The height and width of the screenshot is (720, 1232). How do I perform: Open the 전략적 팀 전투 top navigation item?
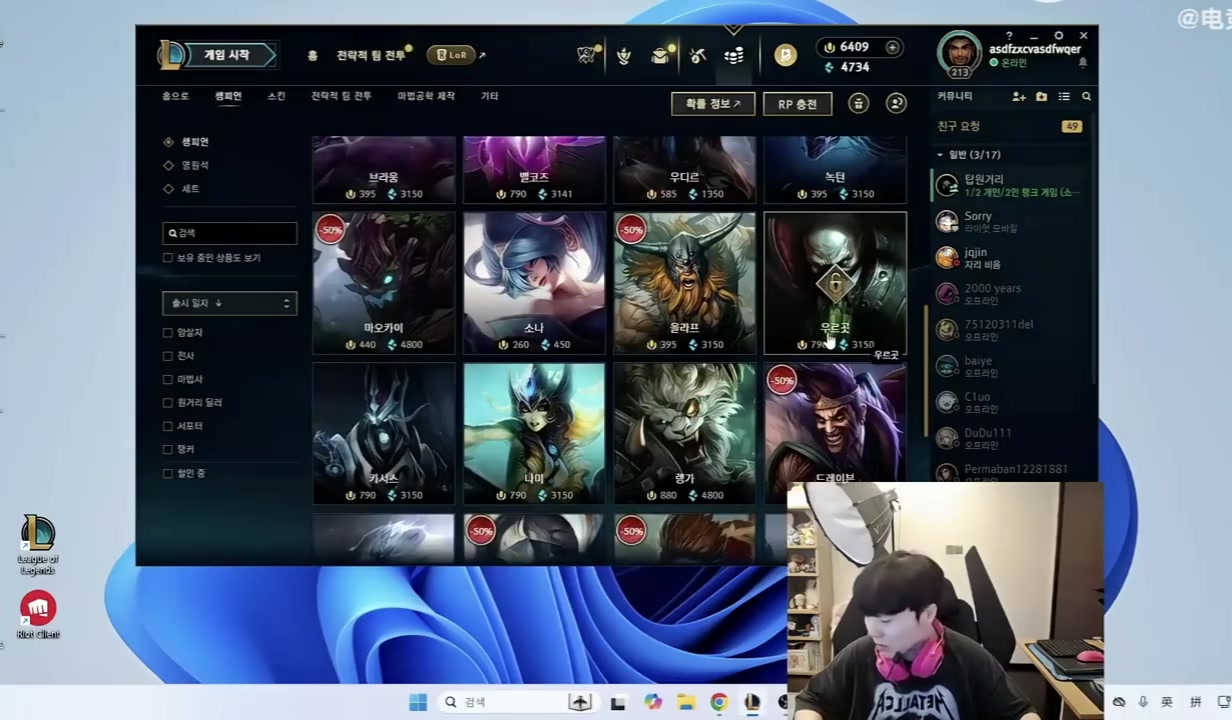pos(371,56)
